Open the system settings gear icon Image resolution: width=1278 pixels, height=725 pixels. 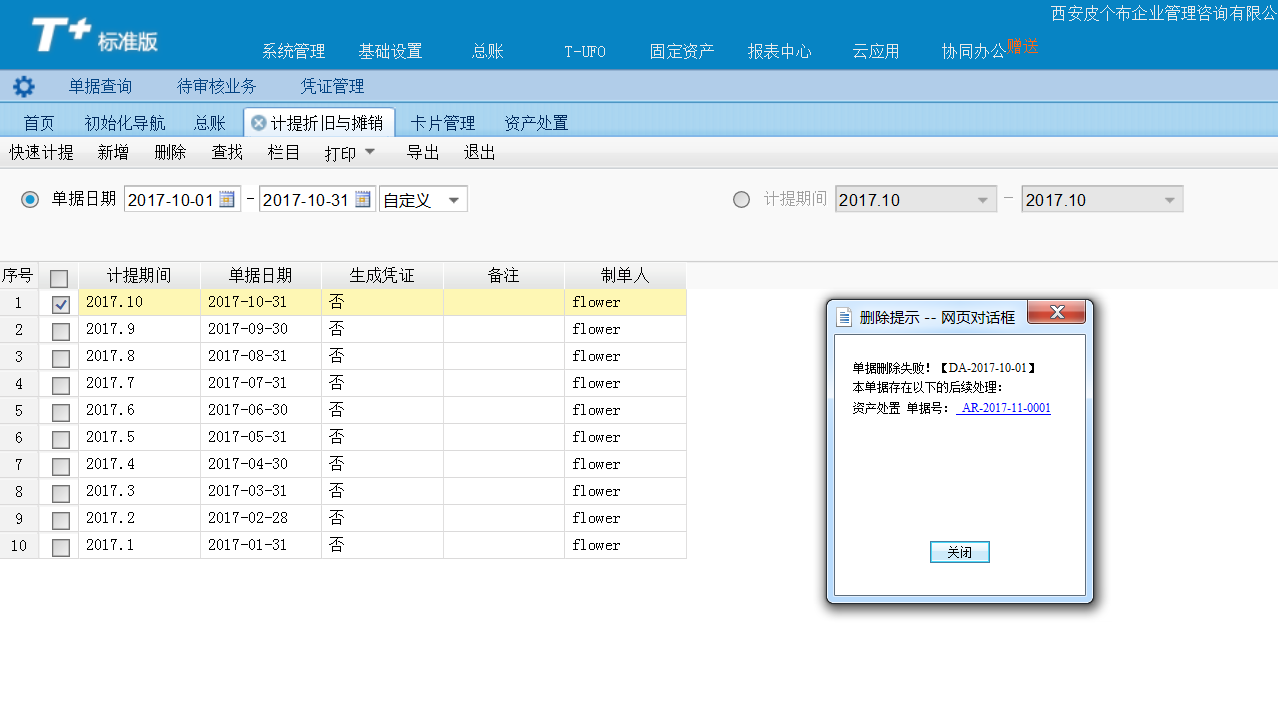coord(23,86)
